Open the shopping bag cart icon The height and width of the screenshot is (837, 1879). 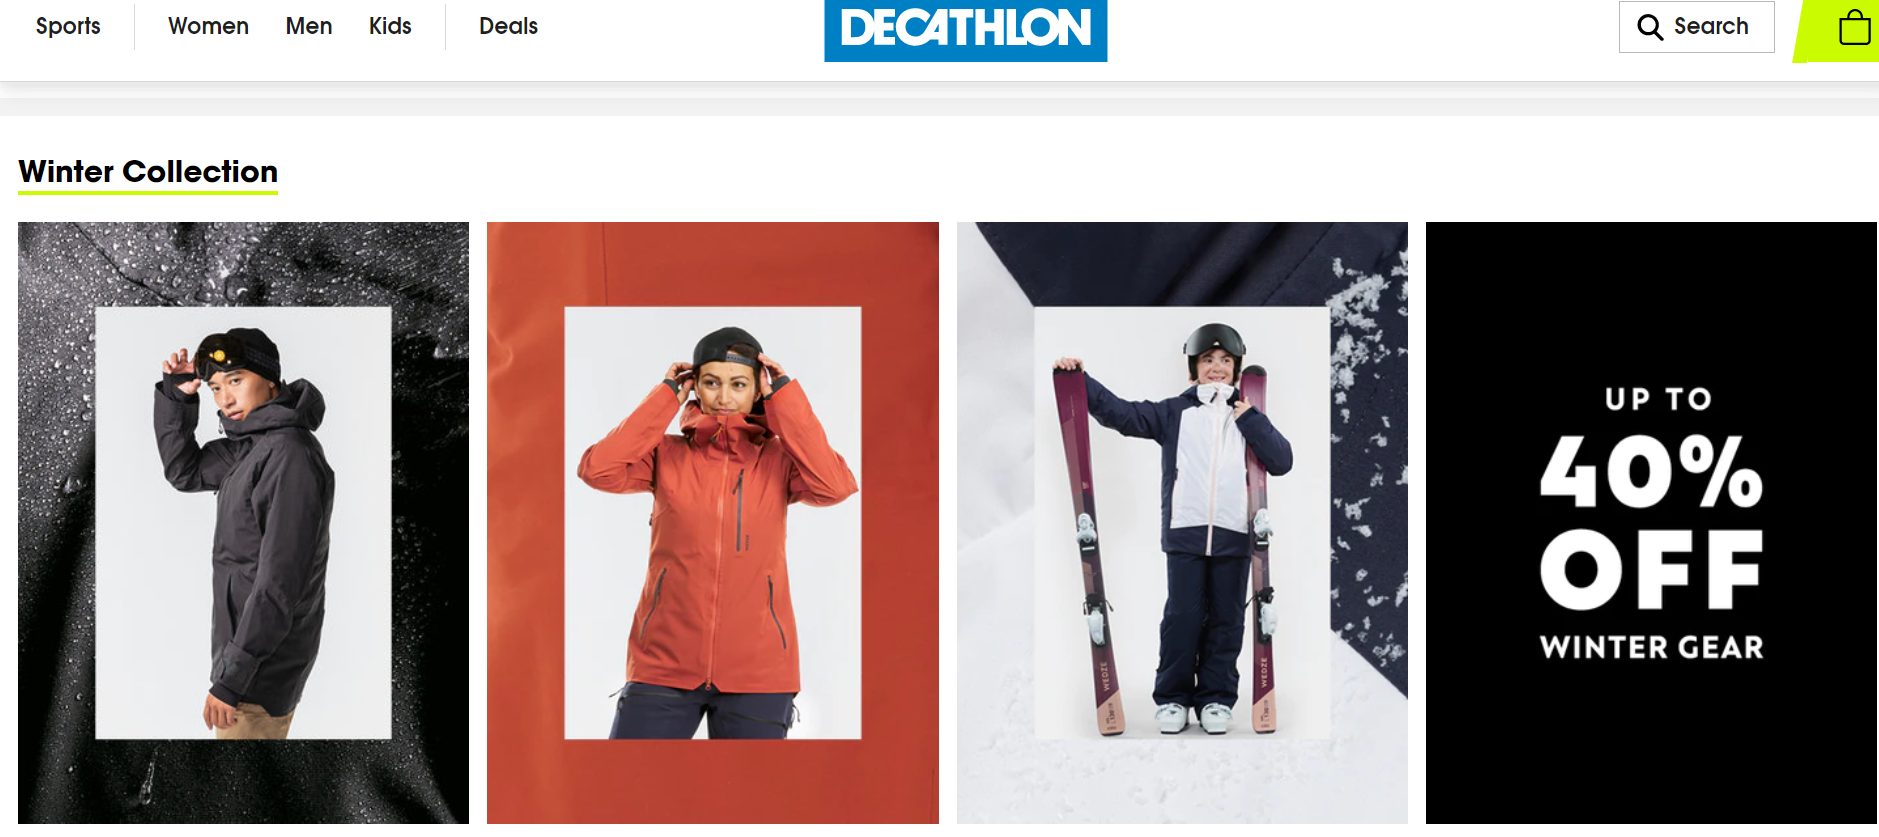[1854, 27]
